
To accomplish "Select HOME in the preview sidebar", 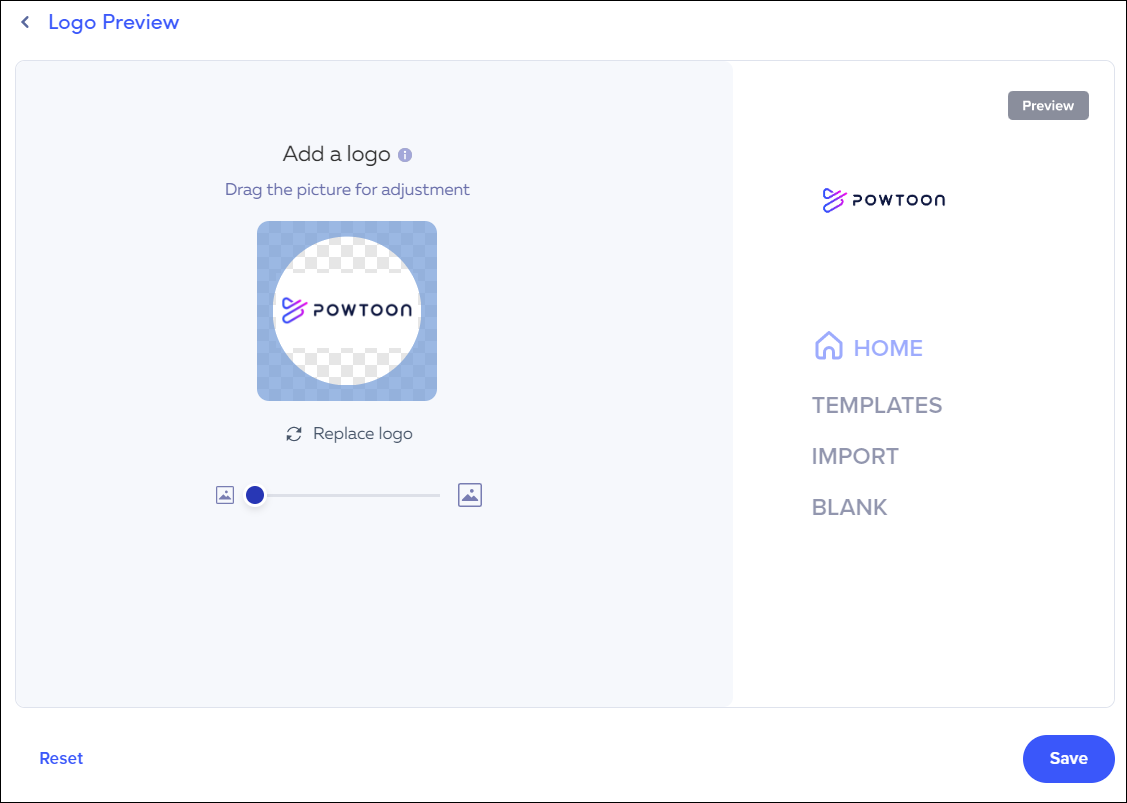I will [x=889, y=347].
